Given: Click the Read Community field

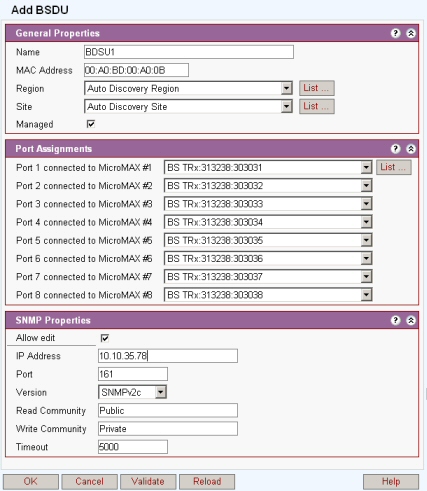Looking at the screenshot, I should tap(168, 410).
